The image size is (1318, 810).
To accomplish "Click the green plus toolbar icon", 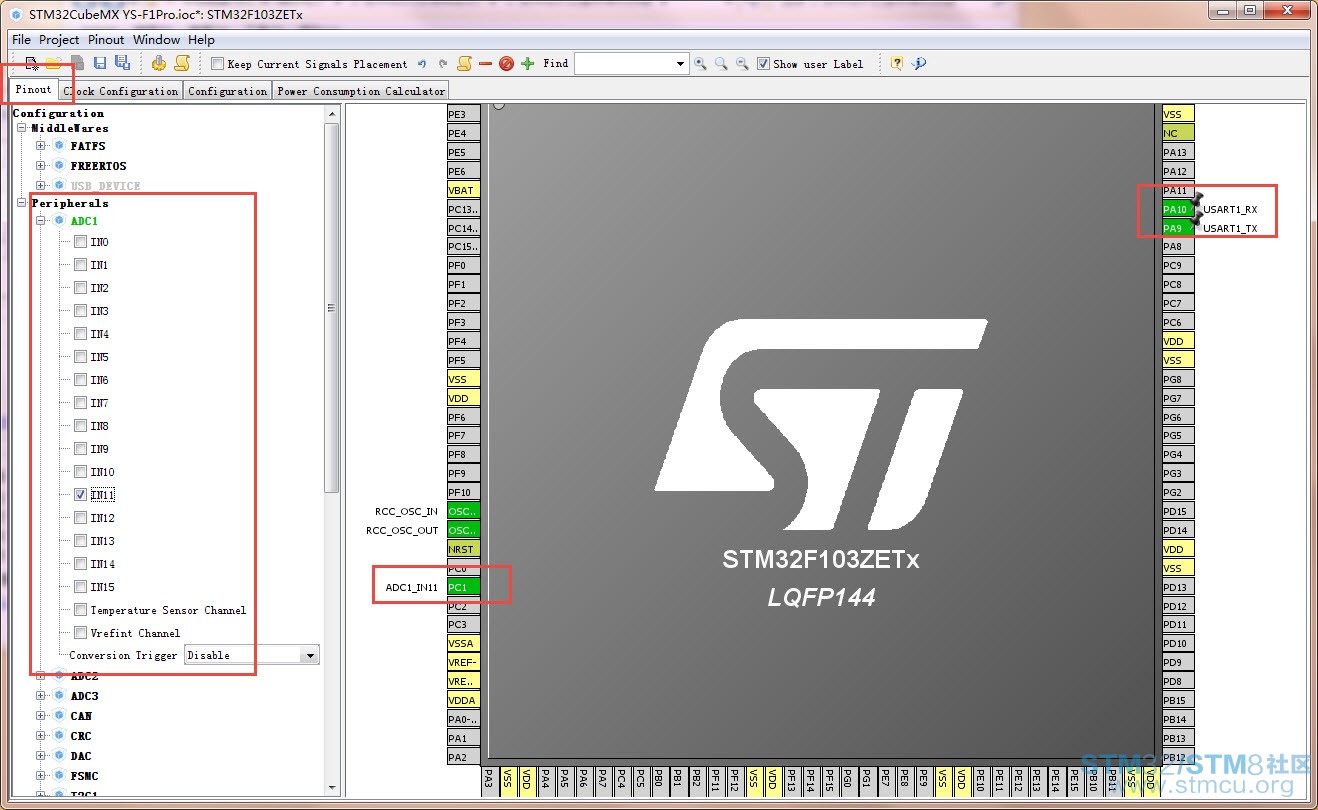I will (528, 64).
